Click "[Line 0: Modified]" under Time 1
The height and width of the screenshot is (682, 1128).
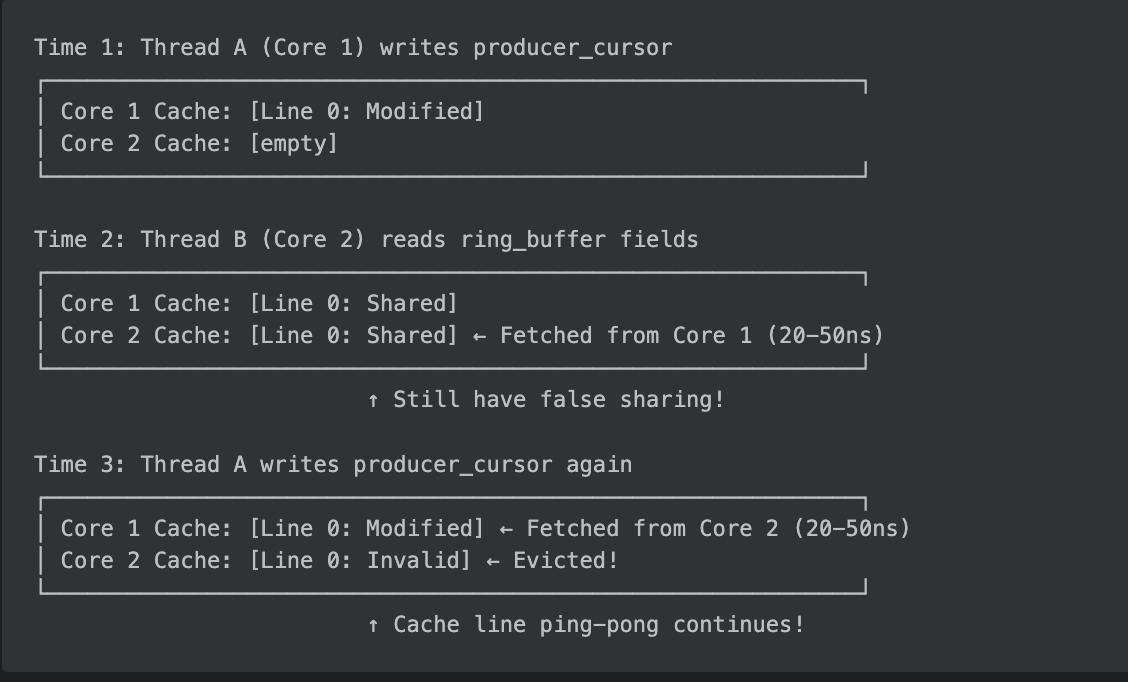click(x=366, y=111)
